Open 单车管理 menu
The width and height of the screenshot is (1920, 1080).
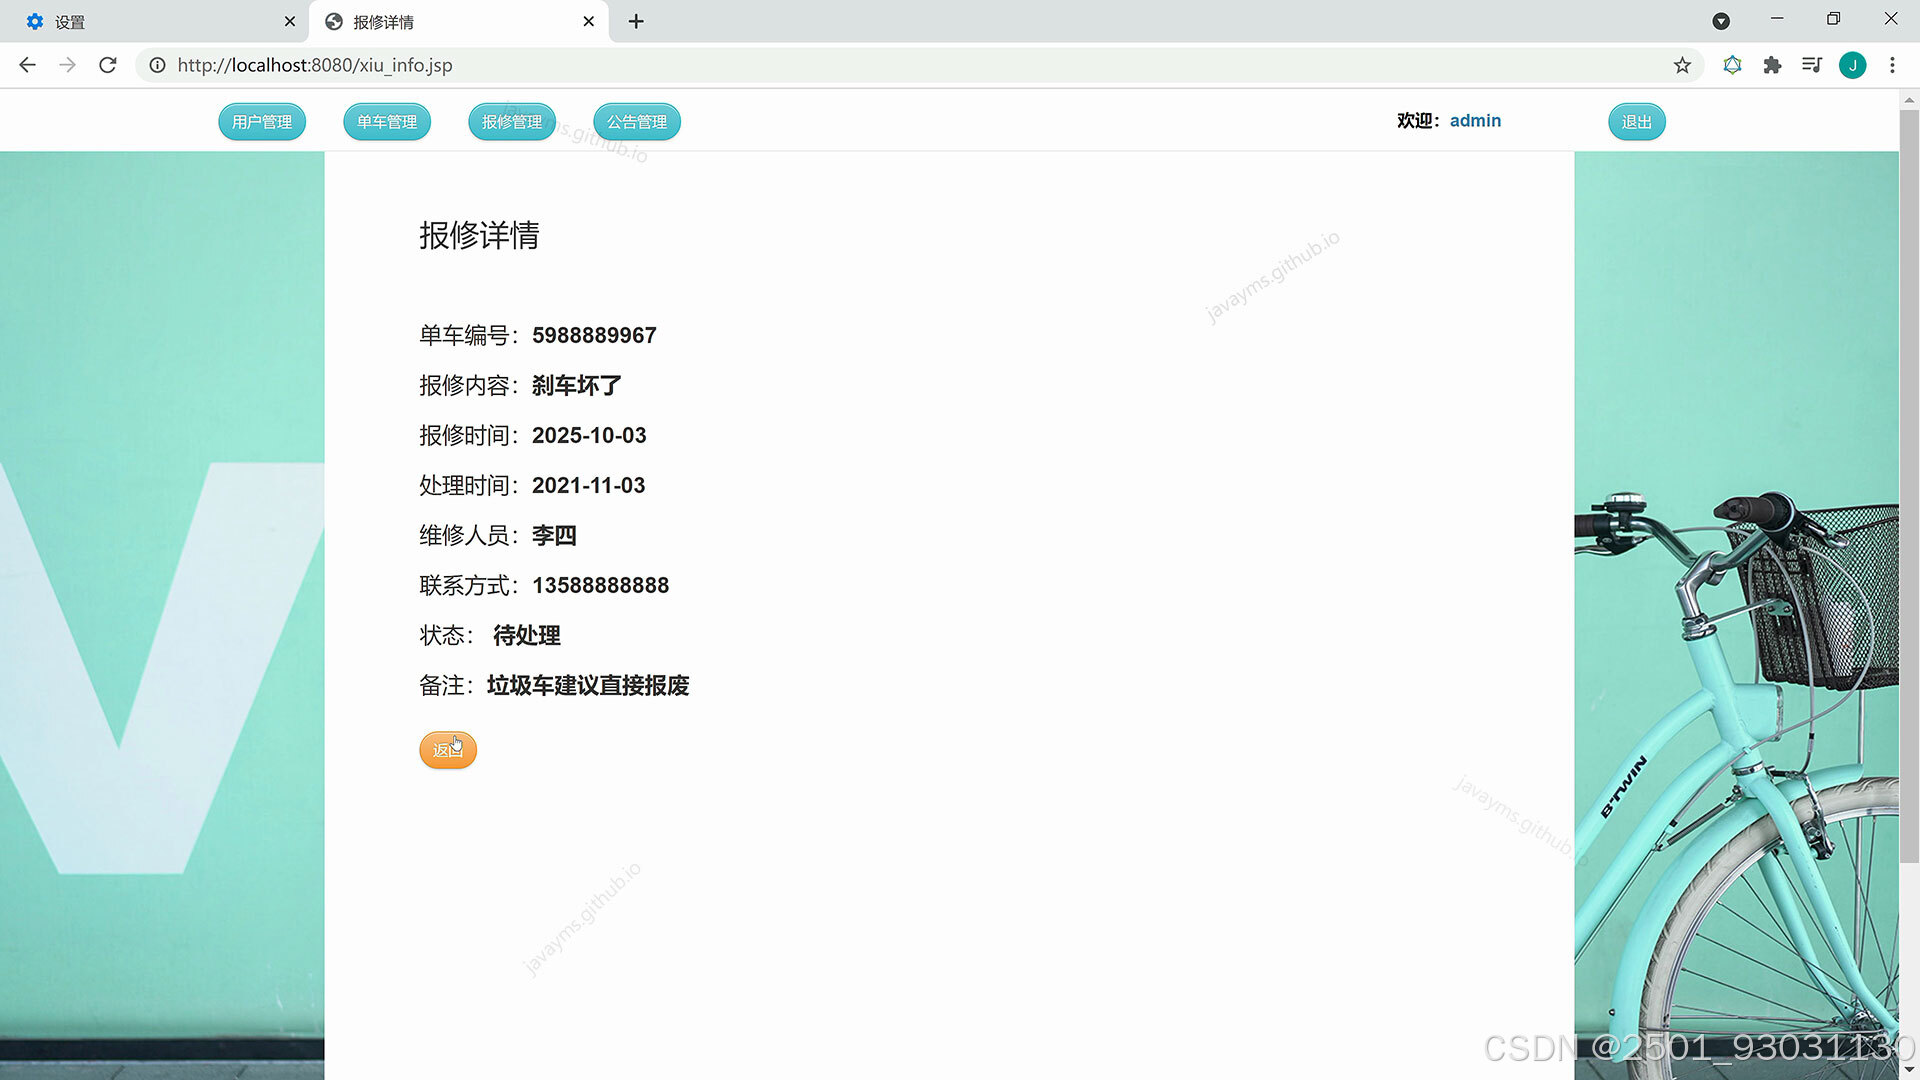click(x=387, y=122)
